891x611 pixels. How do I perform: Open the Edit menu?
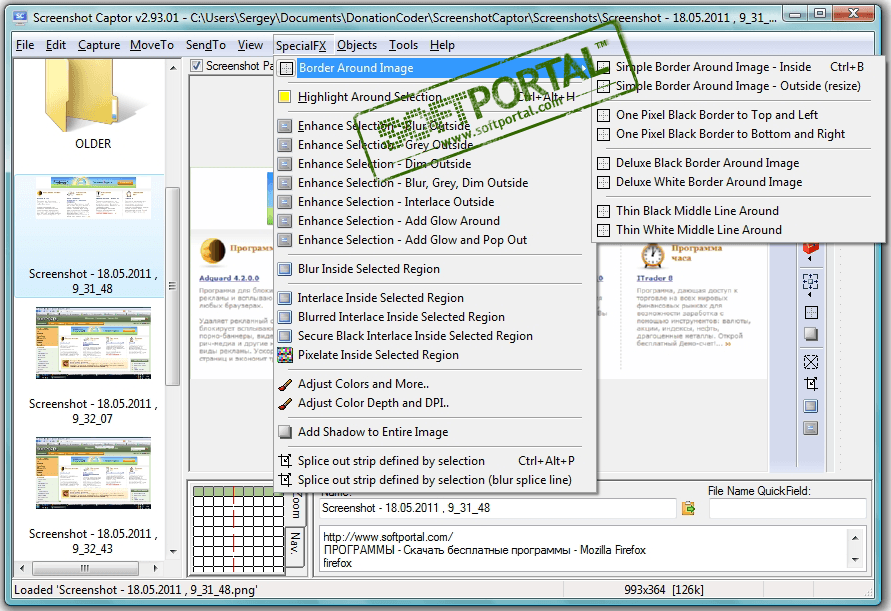tap(56, 45)
